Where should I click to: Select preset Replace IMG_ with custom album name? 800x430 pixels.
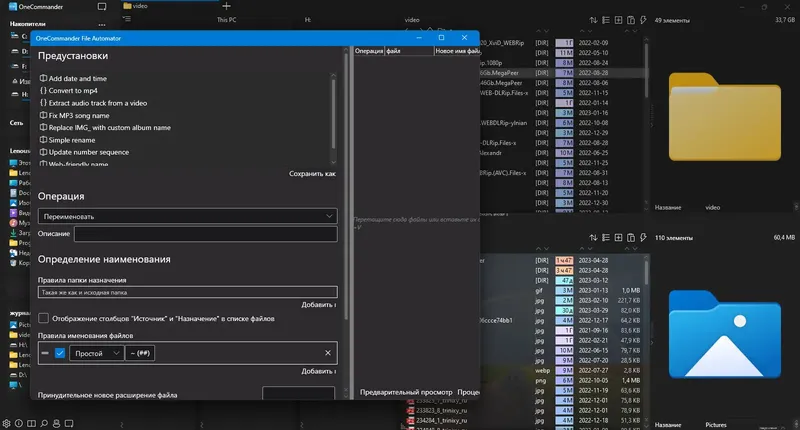pos(105,128)
